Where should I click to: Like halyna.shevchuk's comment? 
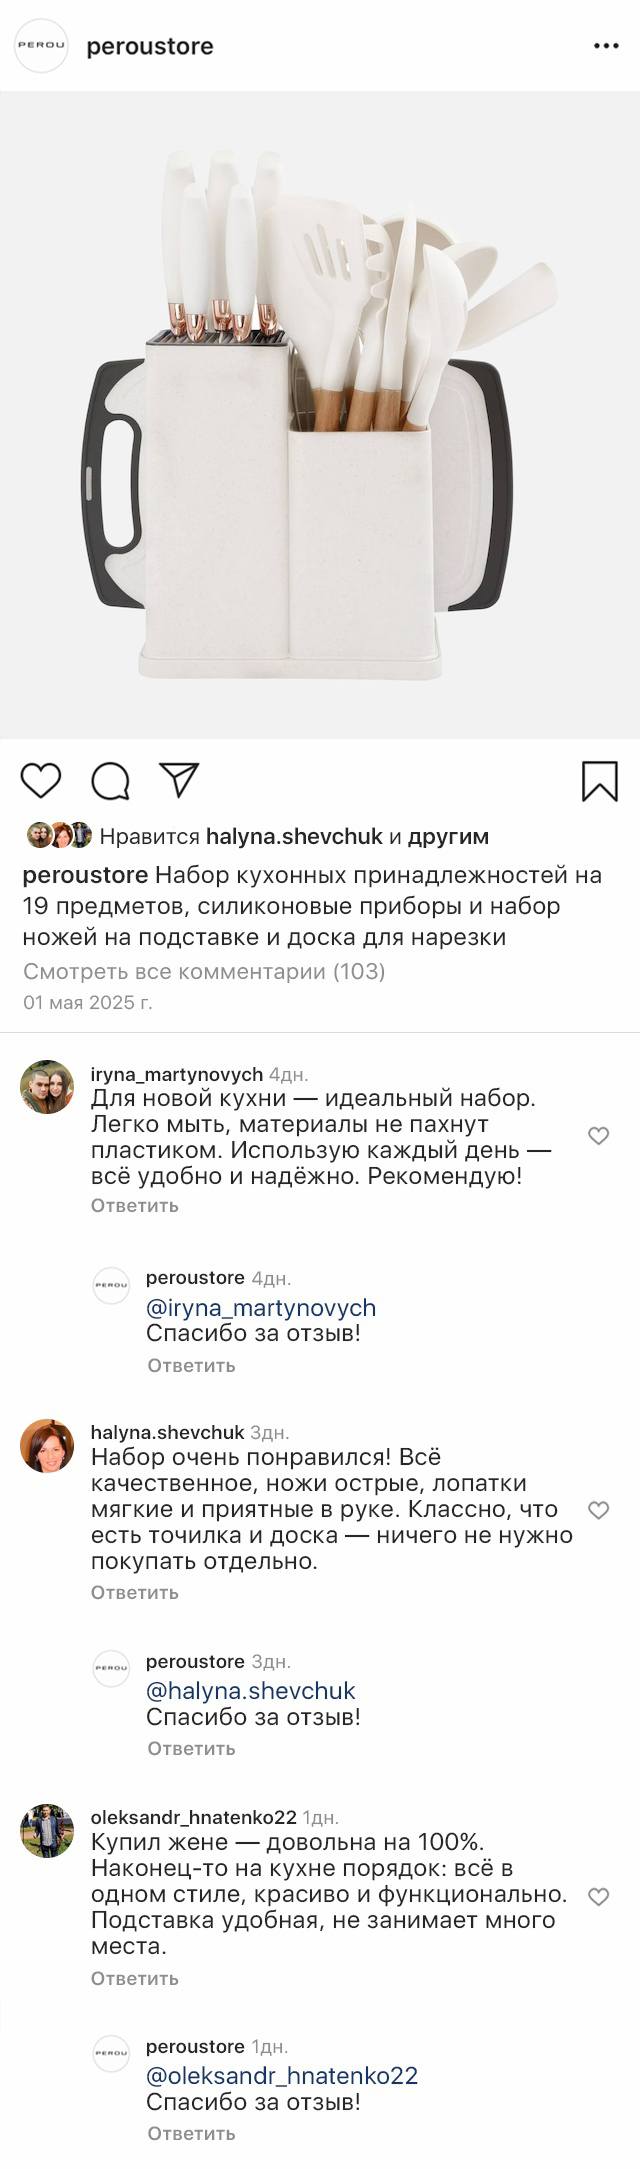[x=598, y=1510]
